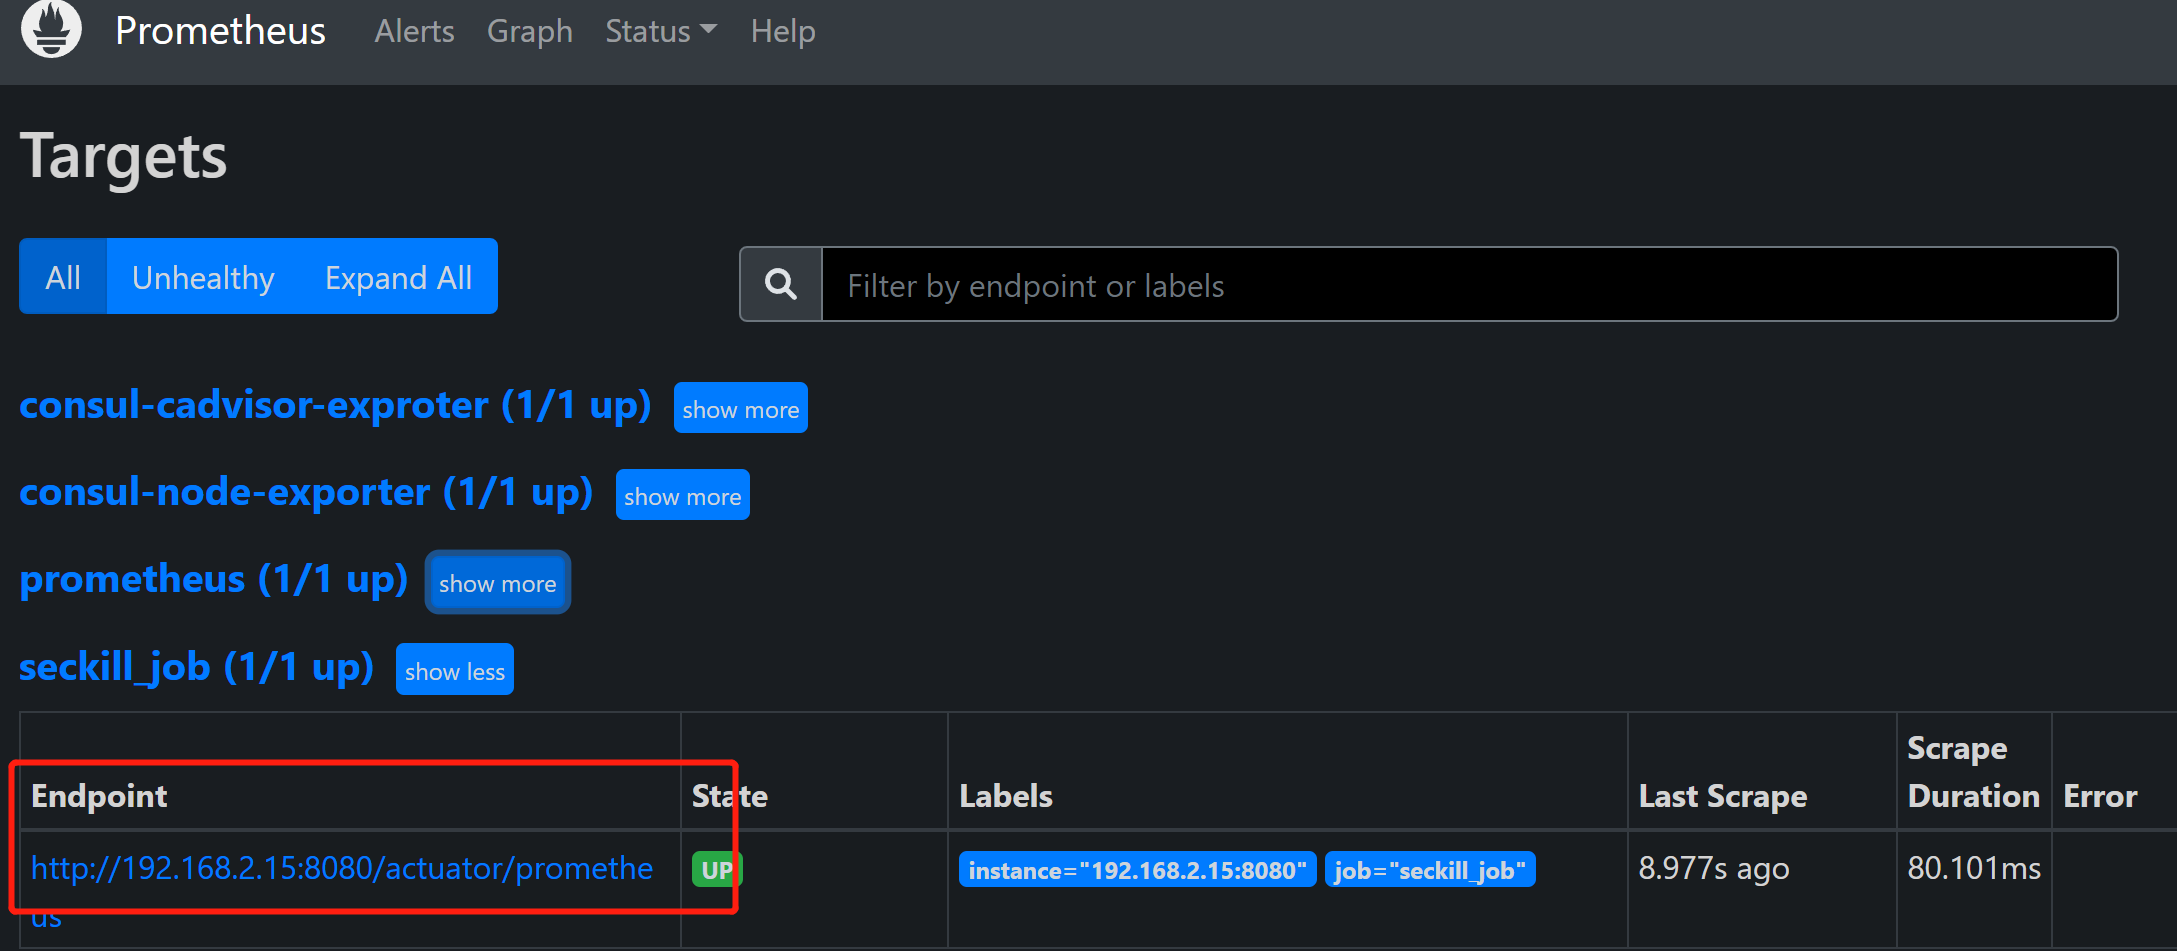The image size is (2177, 951).
Task: Open the Help menu item
Action: (x=783, y=32)
